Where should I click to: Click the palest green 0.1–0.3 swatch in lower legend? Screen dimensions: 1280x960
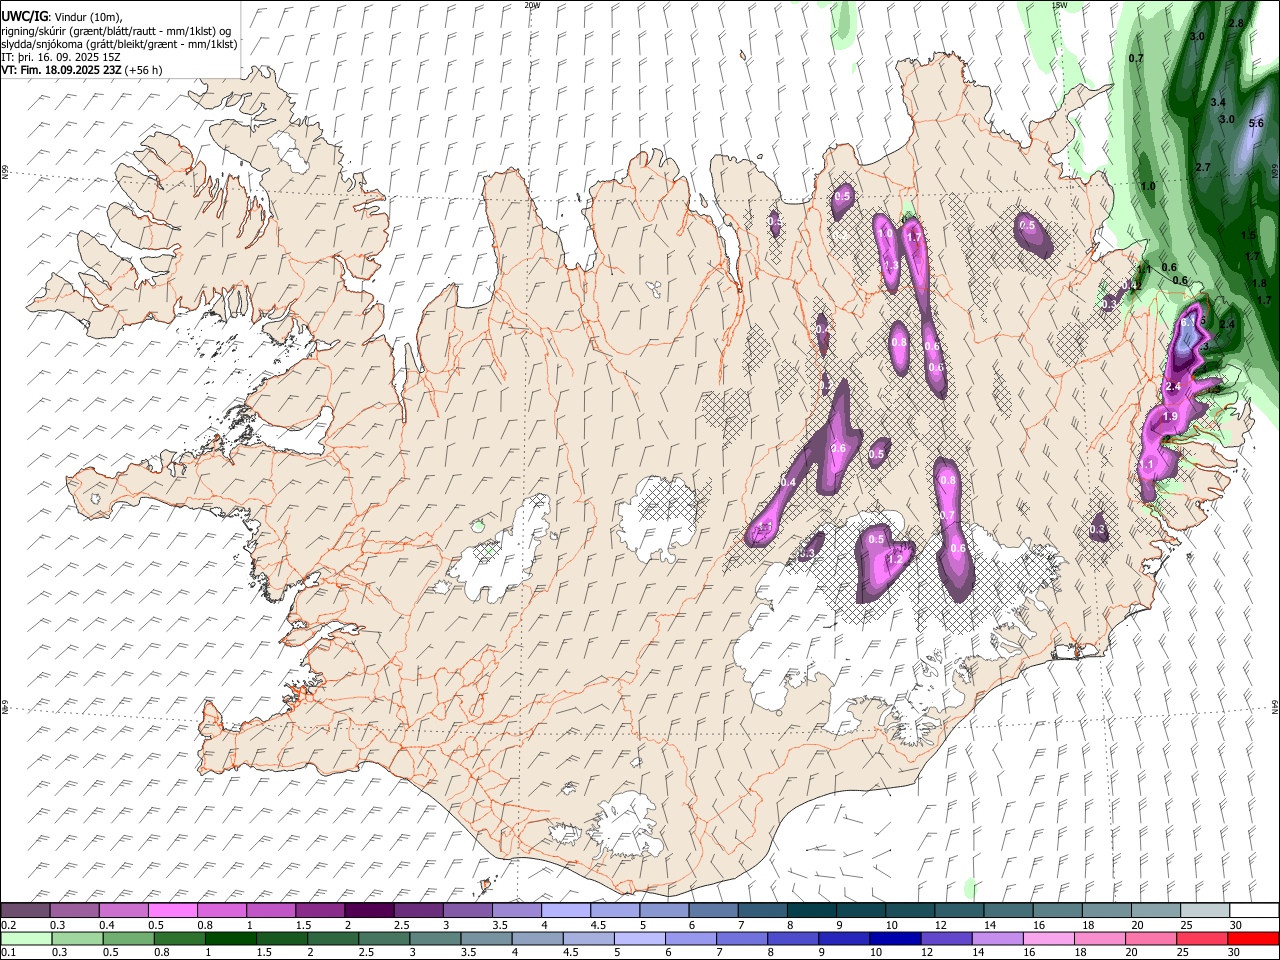point(26,938)
